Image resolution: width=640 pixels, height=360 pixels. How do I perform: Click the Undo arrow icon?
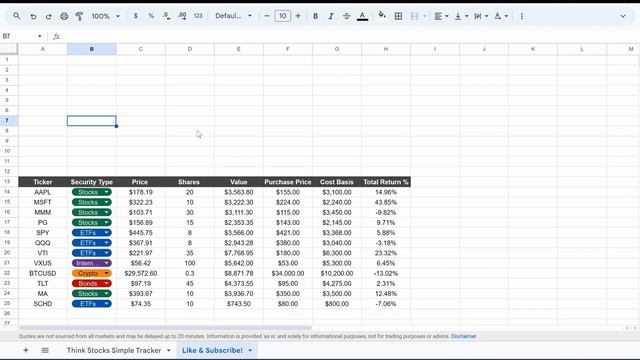click(x=33, y=16)
